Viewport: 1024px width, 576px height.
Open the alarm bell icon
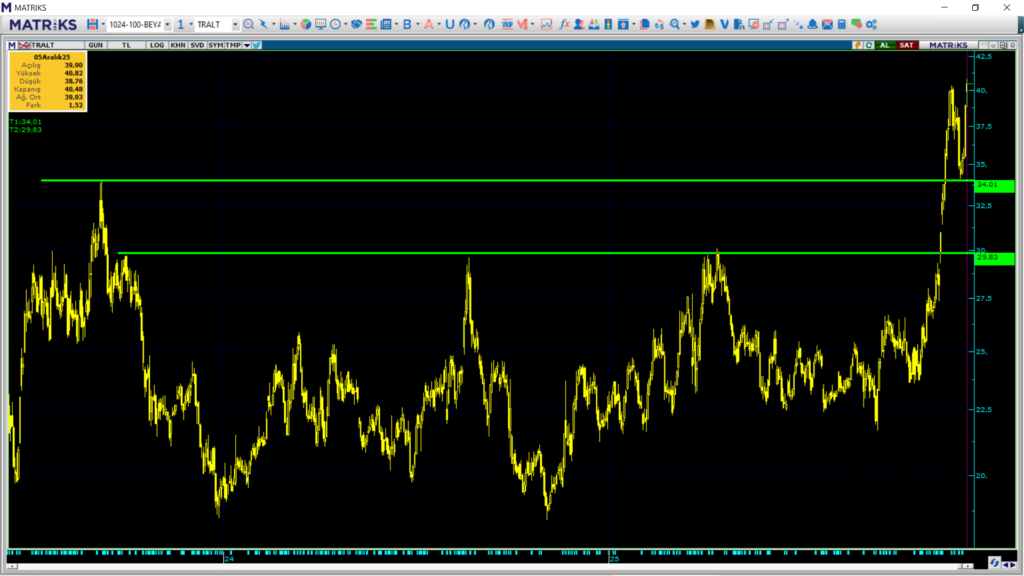click(x=813, y=24)
